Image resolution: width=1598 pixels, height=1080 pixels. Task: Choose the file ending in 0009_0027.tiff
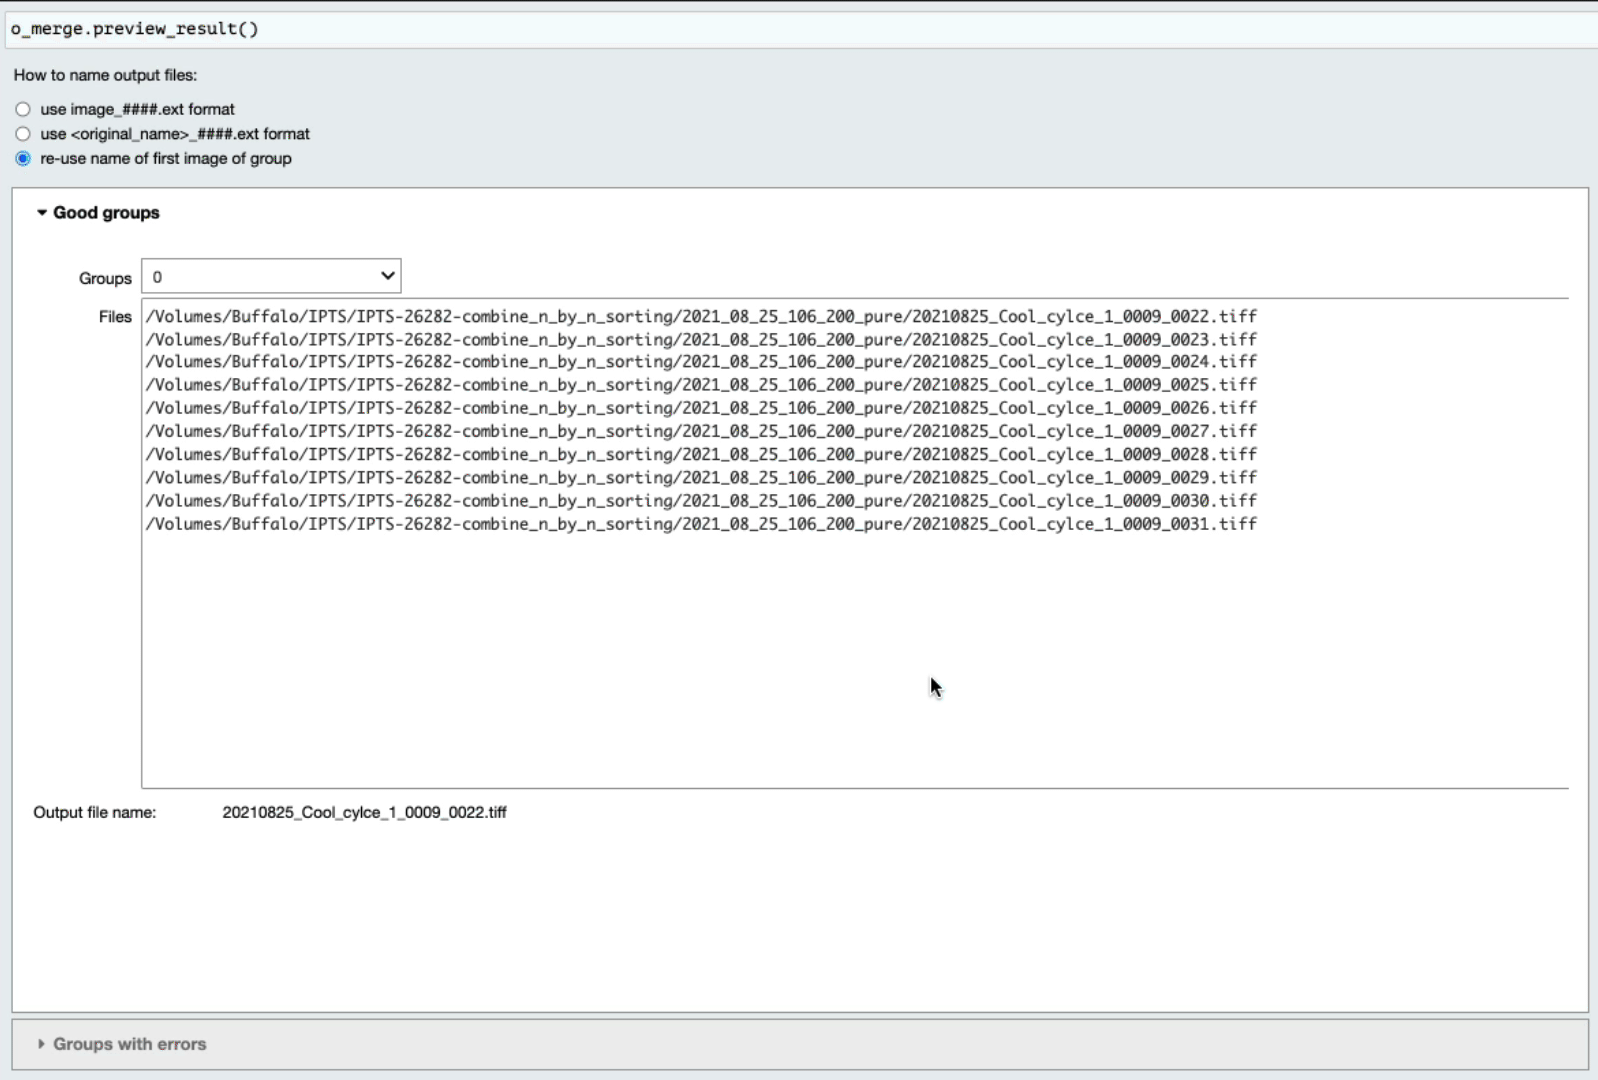click(700, 431)
